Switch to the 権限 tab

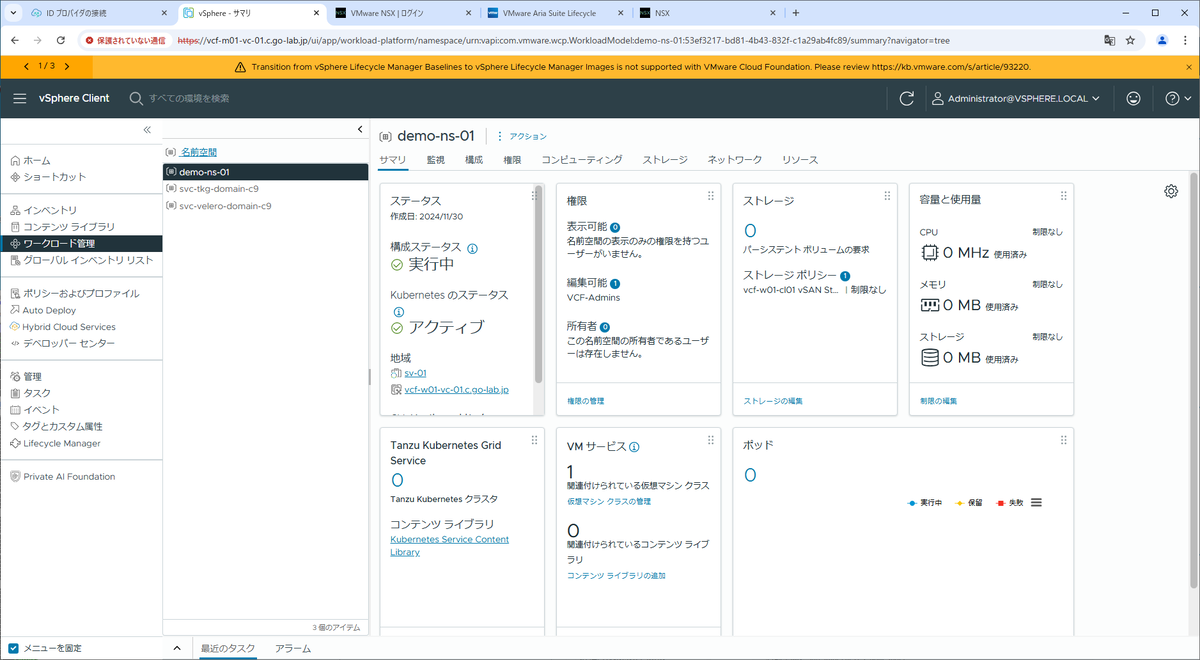pos(512,160)
